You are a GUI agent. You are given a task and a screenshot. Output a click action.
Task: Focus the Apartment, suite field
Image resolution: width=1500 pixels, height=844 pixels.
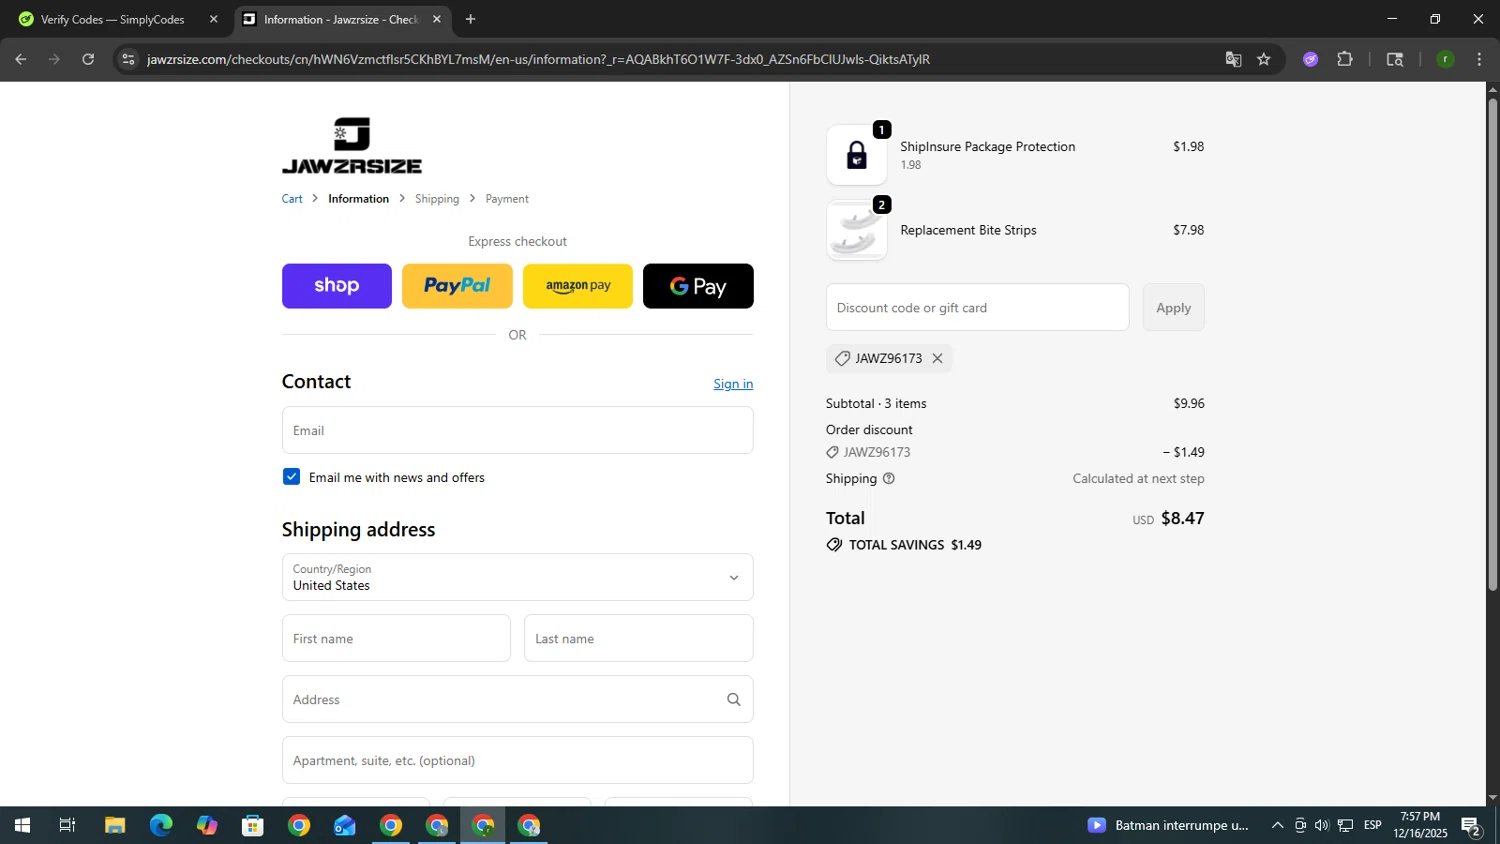pyautogui.click(x=518, y=760)
